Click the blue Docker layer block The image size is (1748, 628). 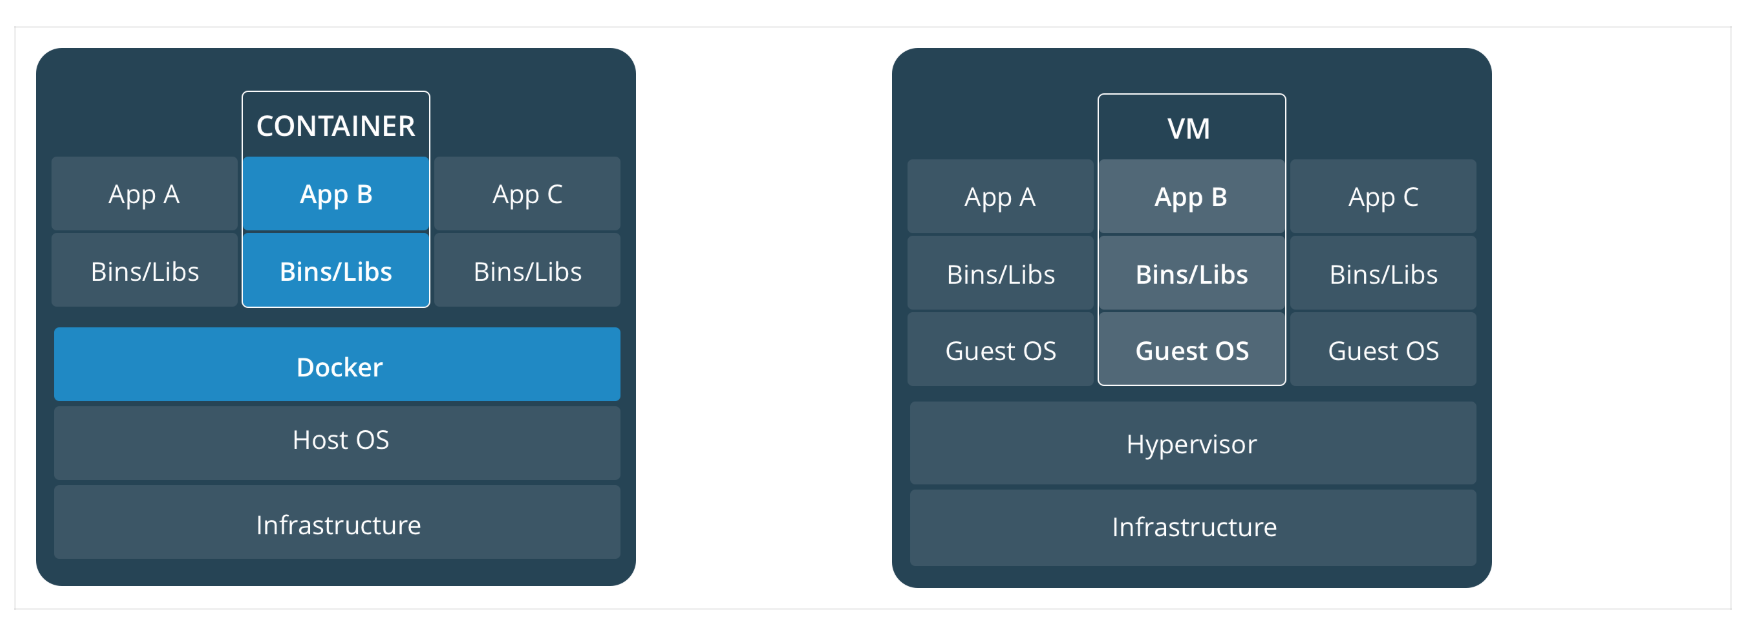click(x=337, y=365)
